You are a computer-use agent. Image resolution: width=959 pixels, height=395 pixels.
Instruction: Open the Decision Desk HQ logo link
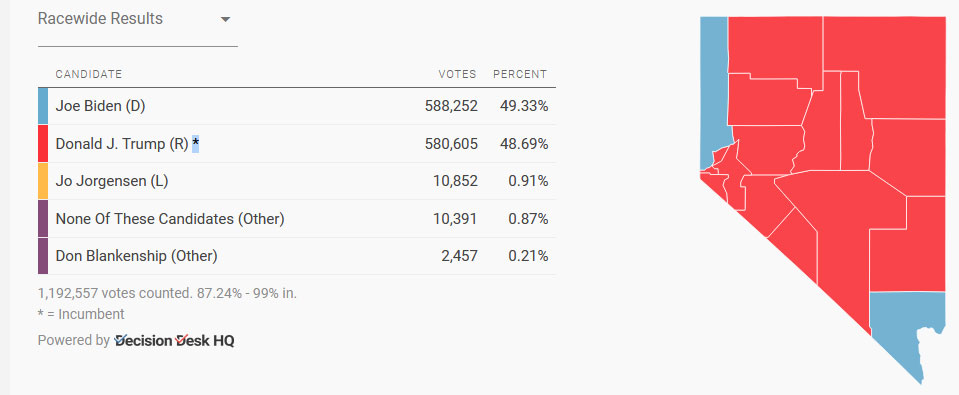coord(174,341)
